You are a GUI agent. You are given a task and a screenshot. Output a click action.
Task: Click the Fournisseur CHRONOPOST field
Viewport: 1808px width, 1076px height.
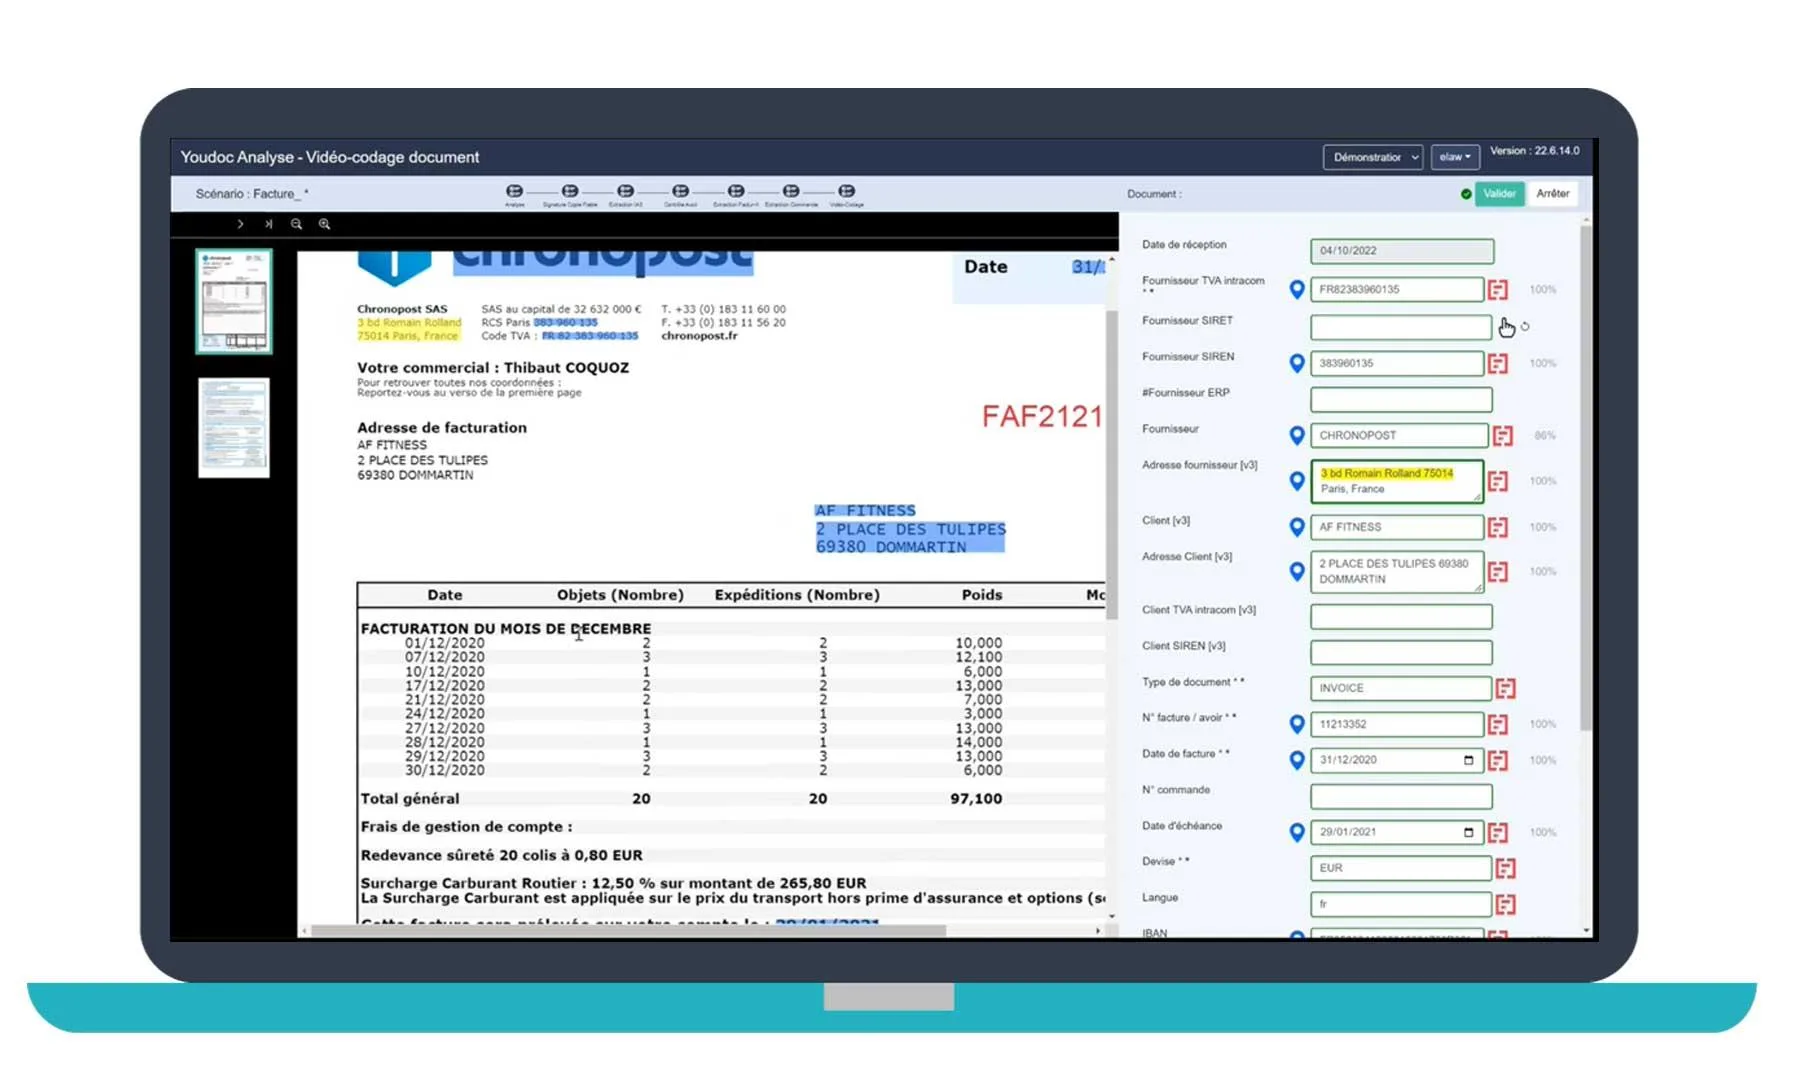tap(1399, 435)
